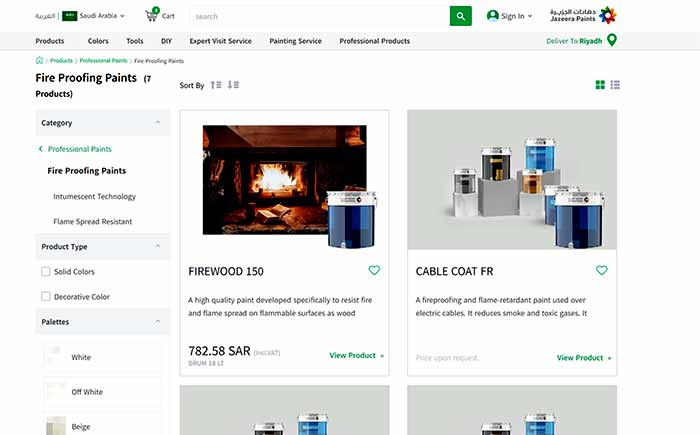Click Products breadcrumb link
700x435 pixels.
(61, 61)
